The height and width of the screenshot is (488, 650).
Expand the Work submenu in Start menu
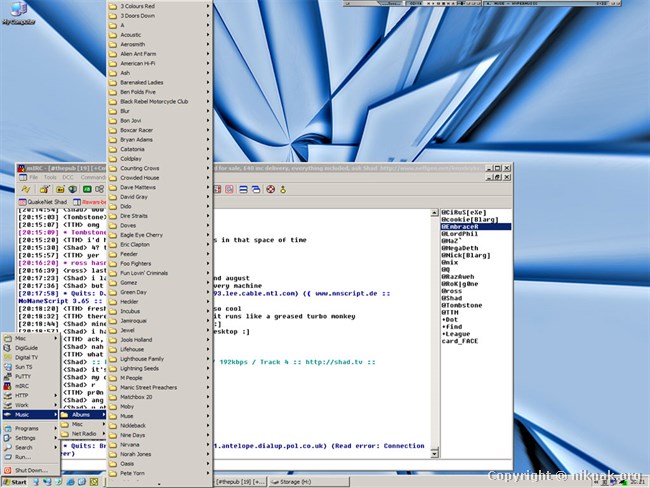(x=31, y=405)
